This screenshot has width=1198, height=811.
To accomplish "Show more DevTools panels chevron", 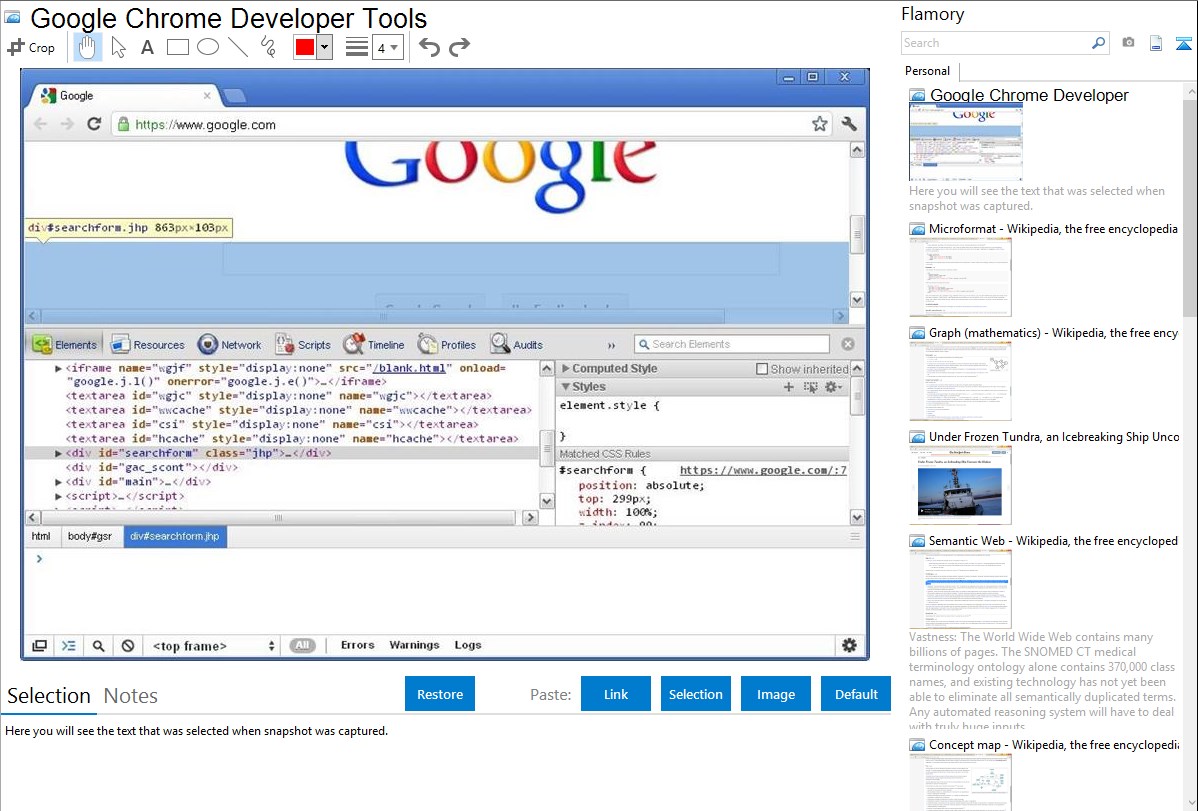I will pos(610,345).
